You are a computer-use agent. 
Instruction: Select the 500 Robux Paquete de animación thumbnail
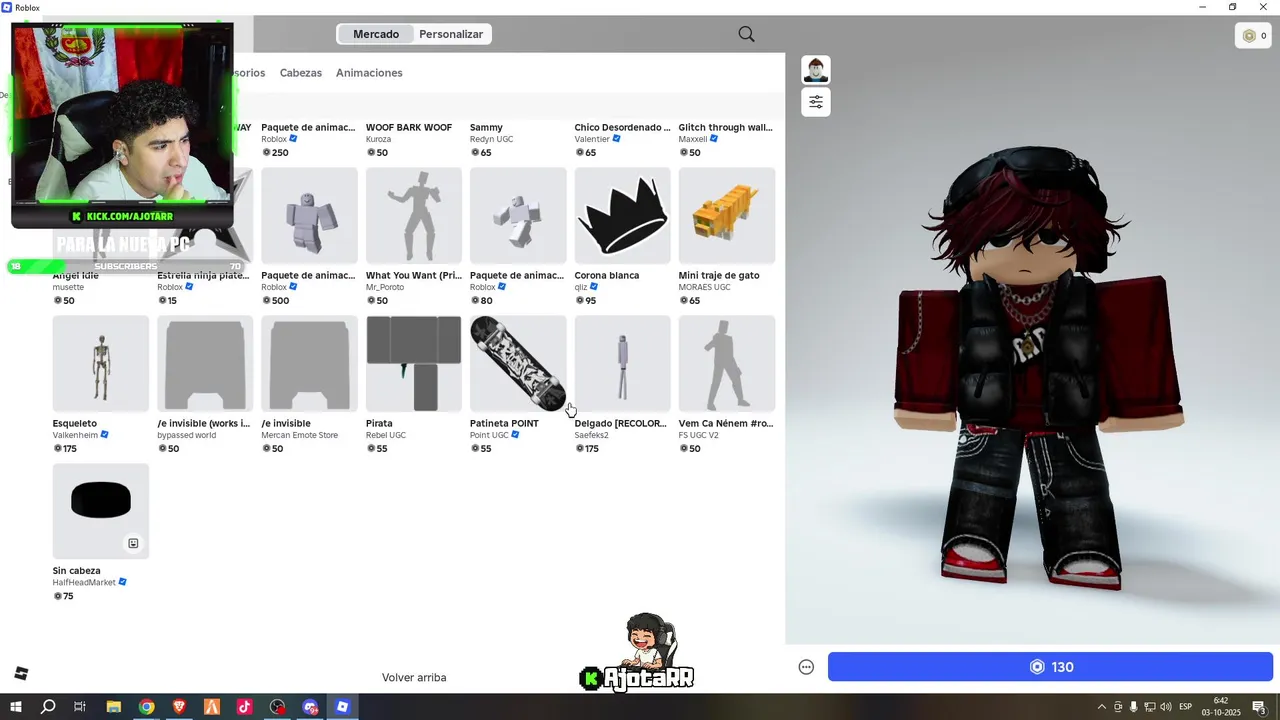pos(309,216)
